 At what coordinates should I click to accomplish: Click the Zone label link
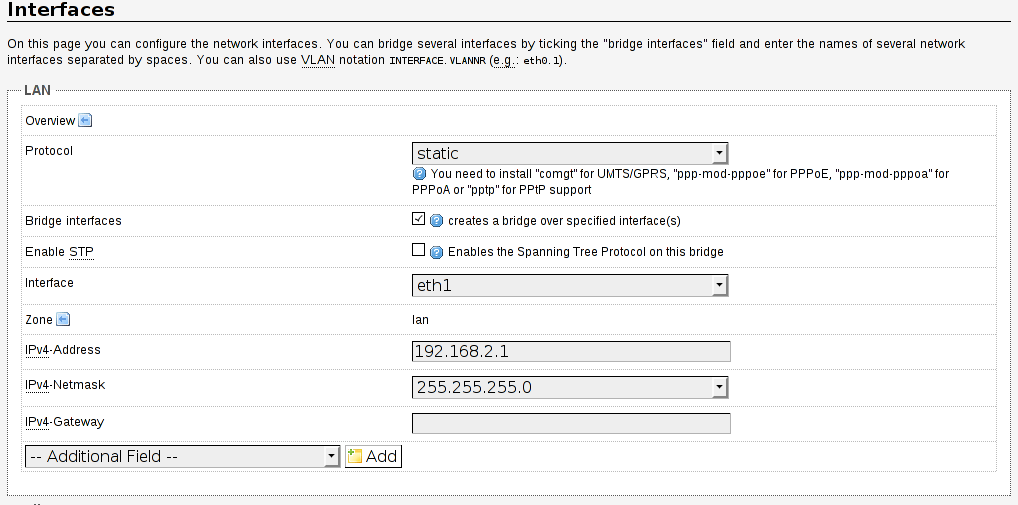38,320
